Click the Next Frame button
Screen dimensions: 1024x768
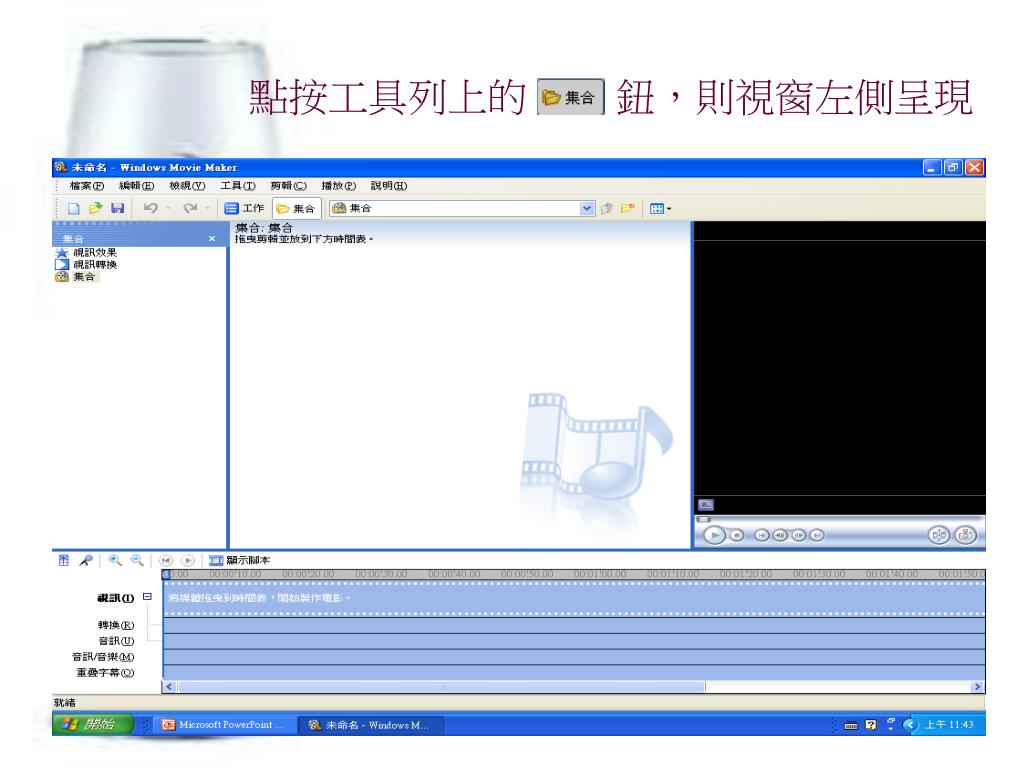(x=799, y=536)
